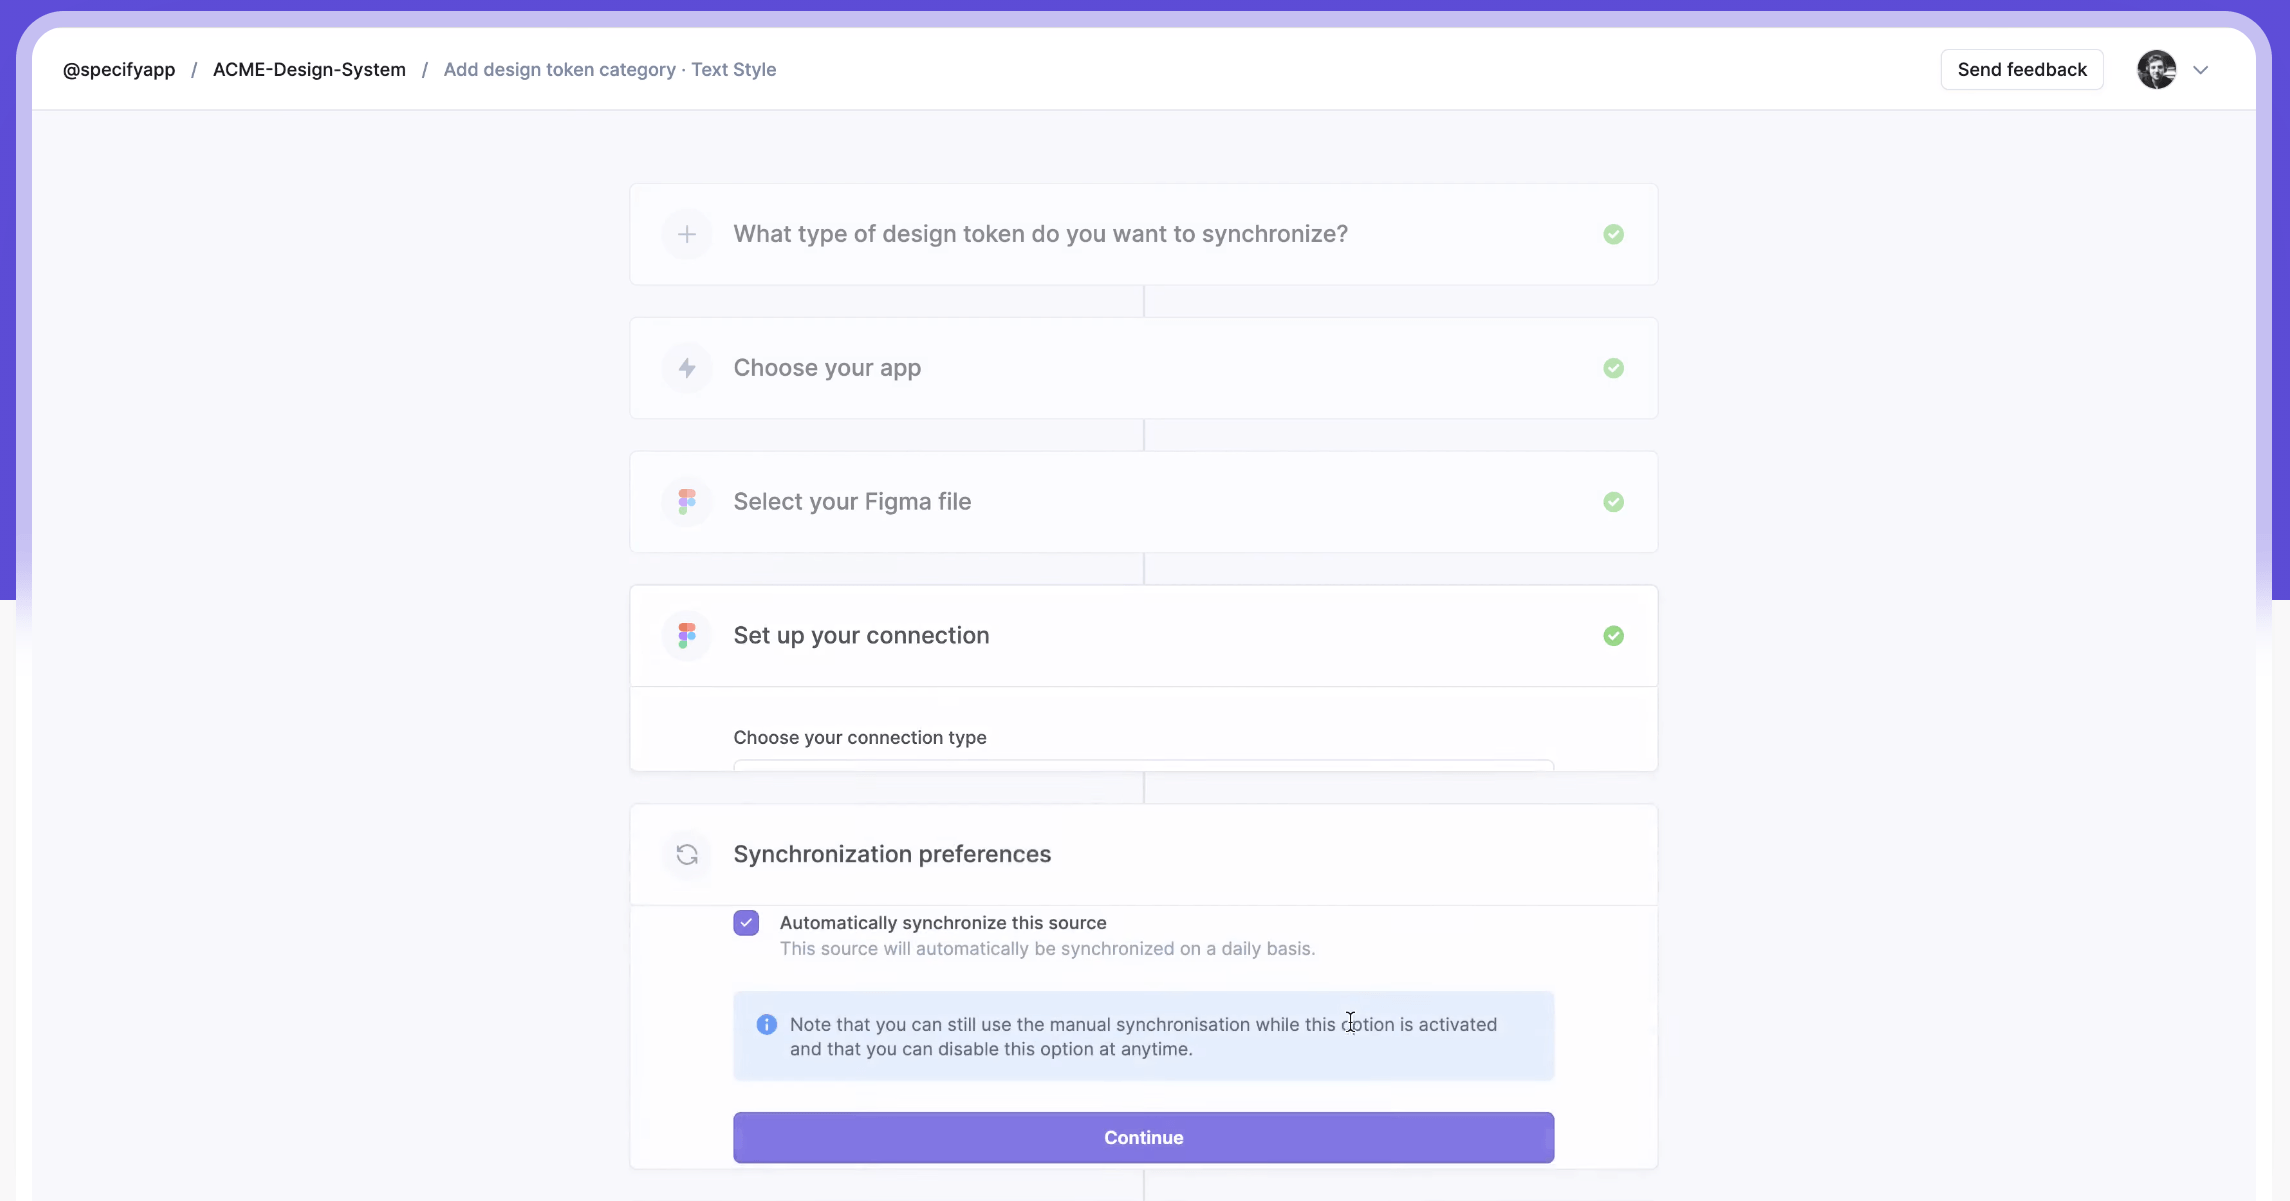Image resolution: width=2290 pixels, height=1201 pixels.
Task: Expand the design token type step
Action: (x=1144, y=234)
